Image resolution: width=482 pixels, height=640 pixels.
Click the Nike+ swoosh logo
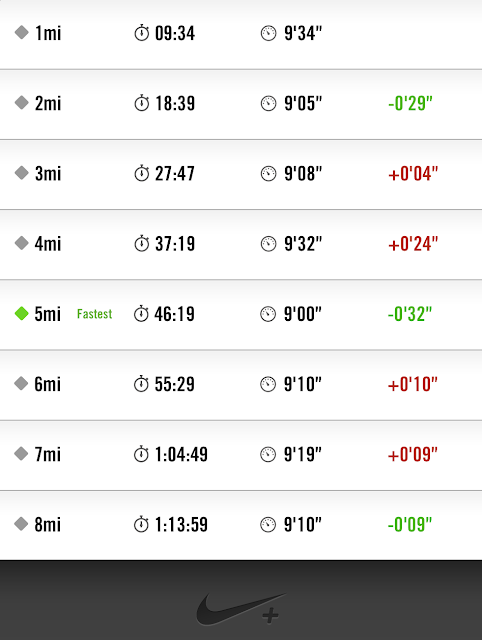(x=241, y=610)
